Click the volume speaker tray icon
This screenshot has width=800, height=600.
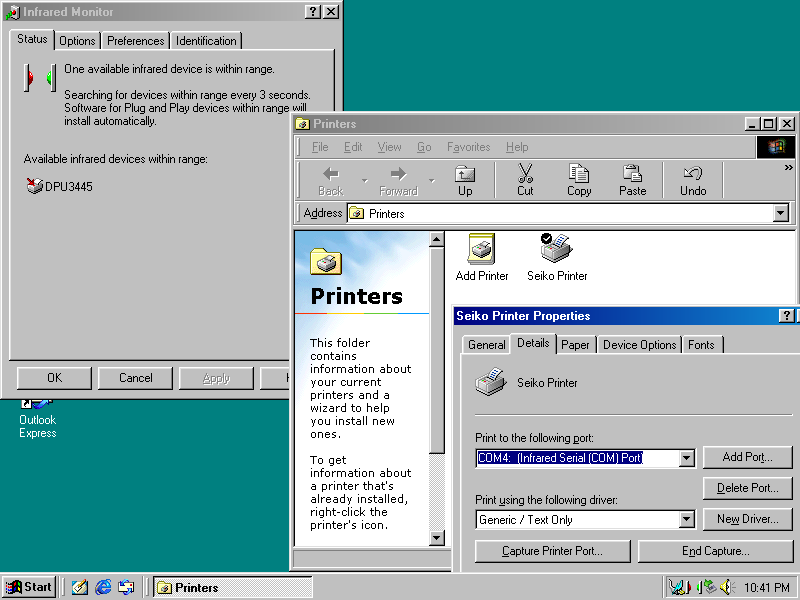728,587
